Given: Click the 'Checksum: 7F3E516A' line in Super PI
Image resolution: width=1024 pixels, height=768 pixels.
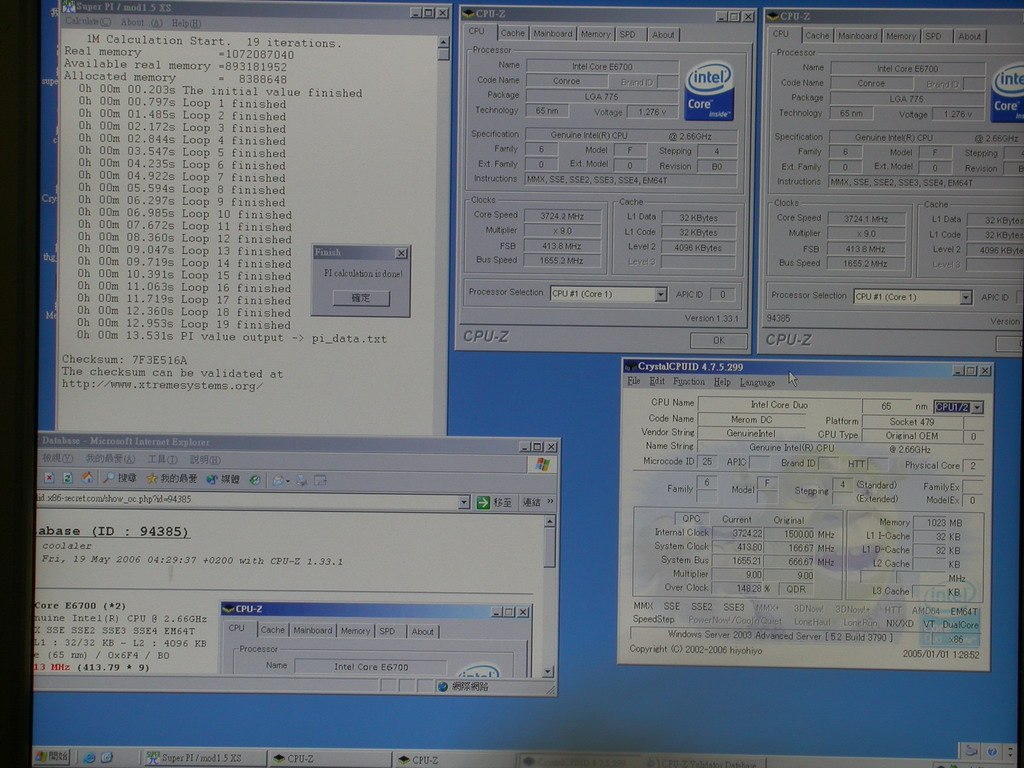Looking at the screenshot, I should pos(125,360).
